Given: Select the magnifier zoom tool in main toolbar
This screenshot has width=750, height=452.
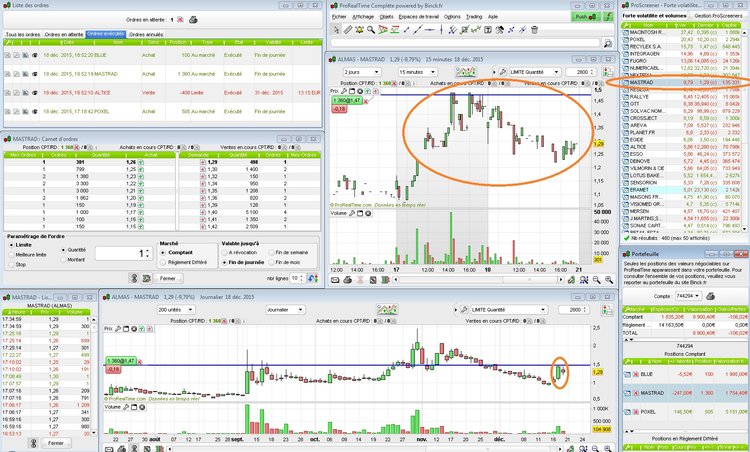Looking at the screenshot, I should [371, 30].
